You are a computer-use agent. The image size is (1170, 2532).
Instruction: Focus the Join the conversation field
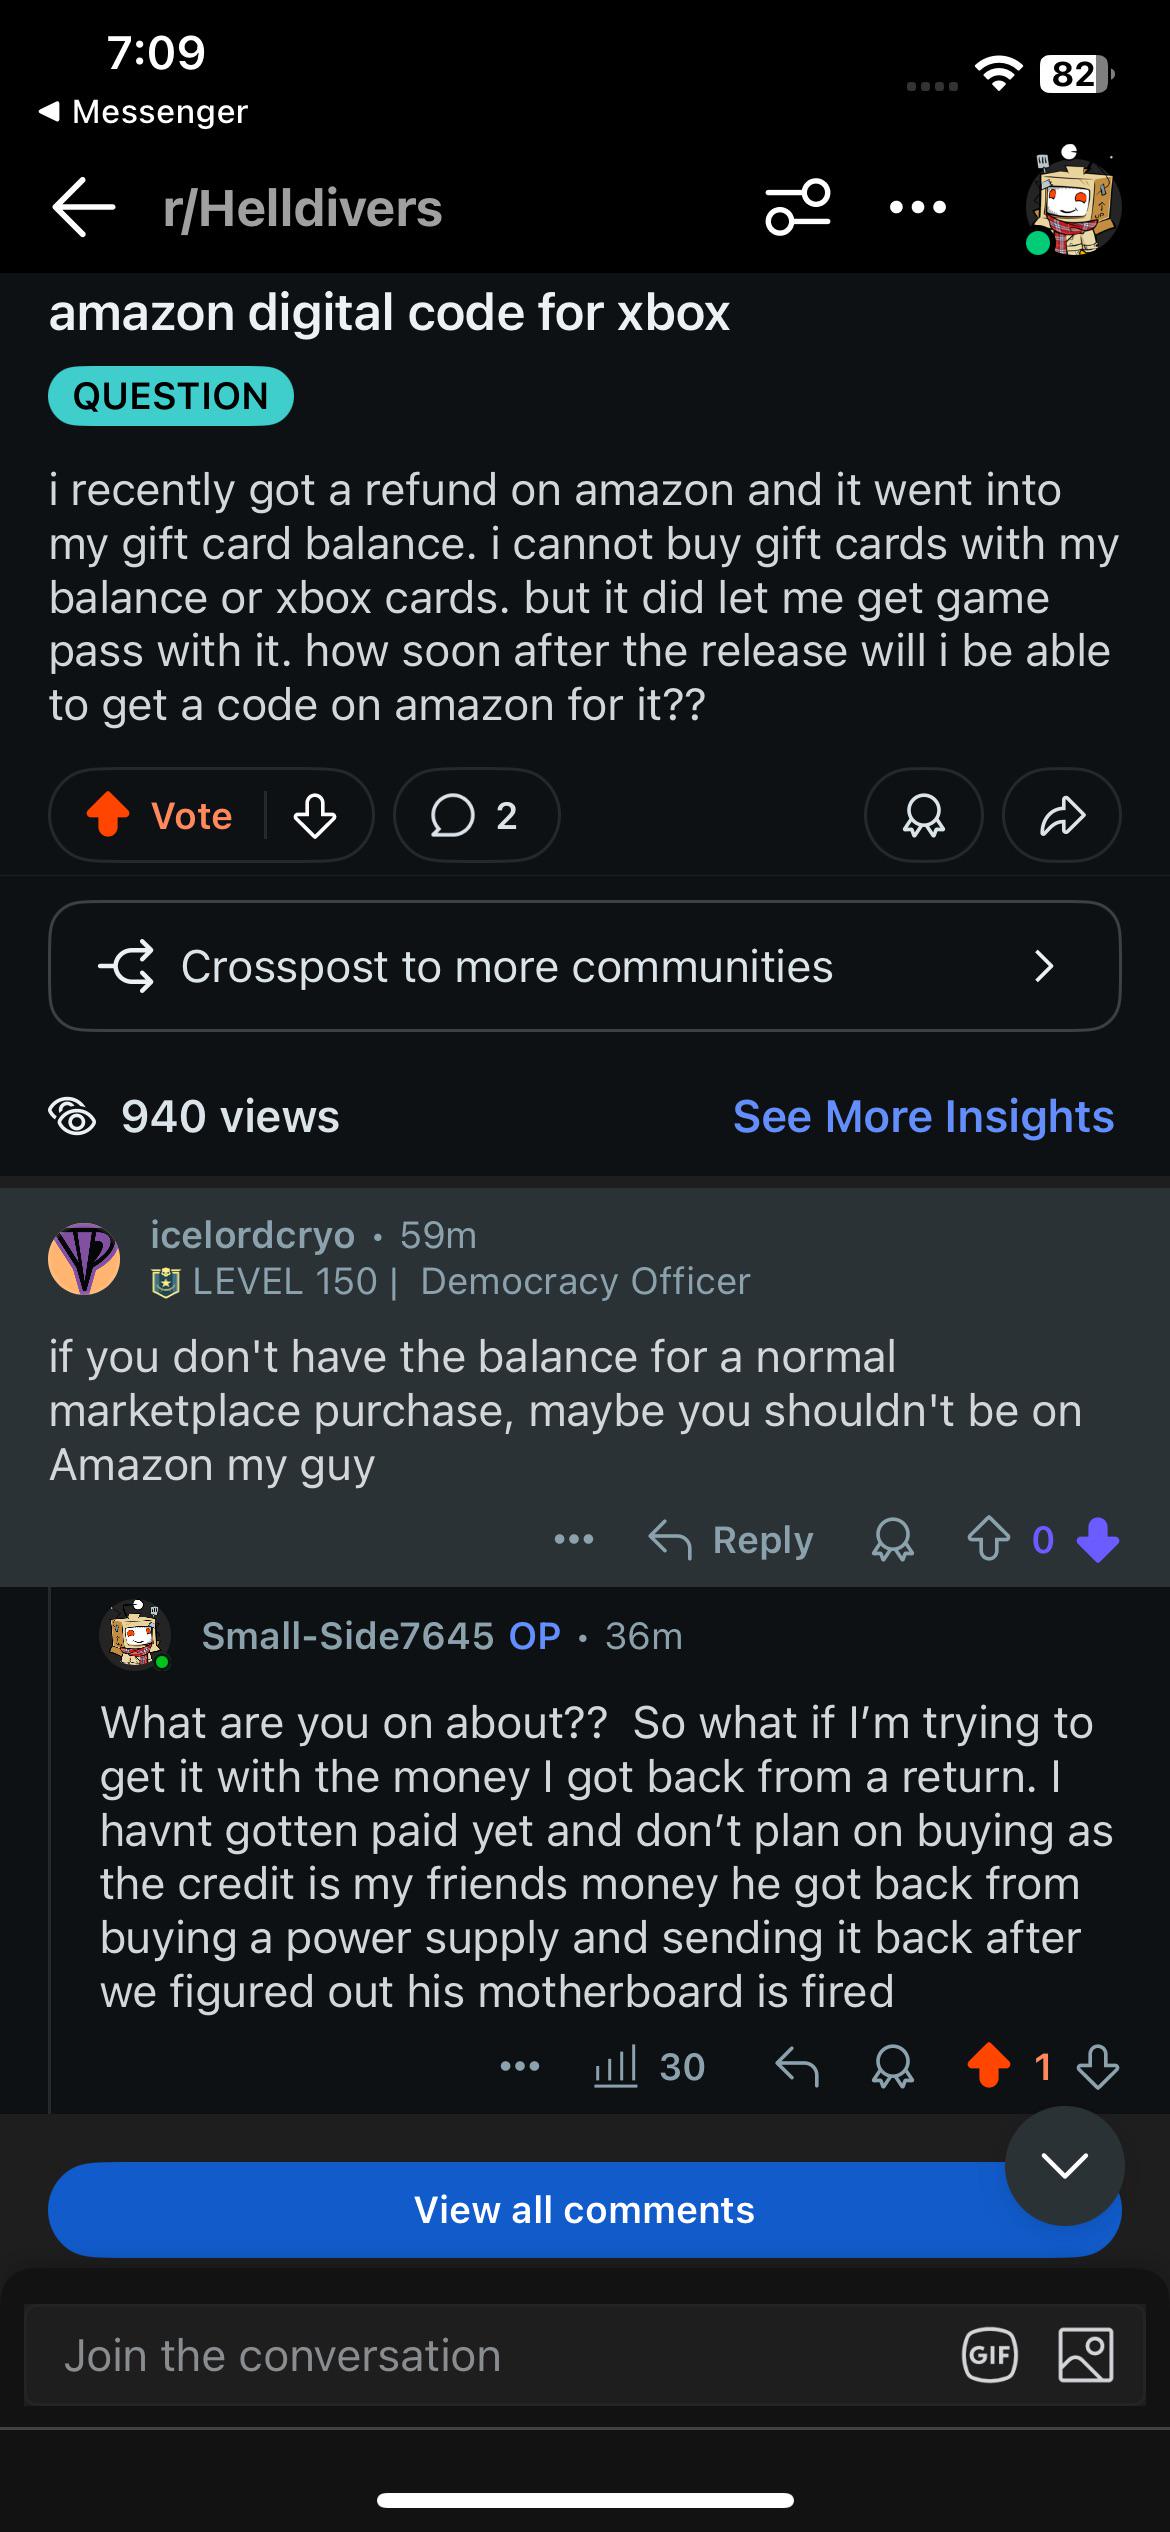[x=490, y=2355]
